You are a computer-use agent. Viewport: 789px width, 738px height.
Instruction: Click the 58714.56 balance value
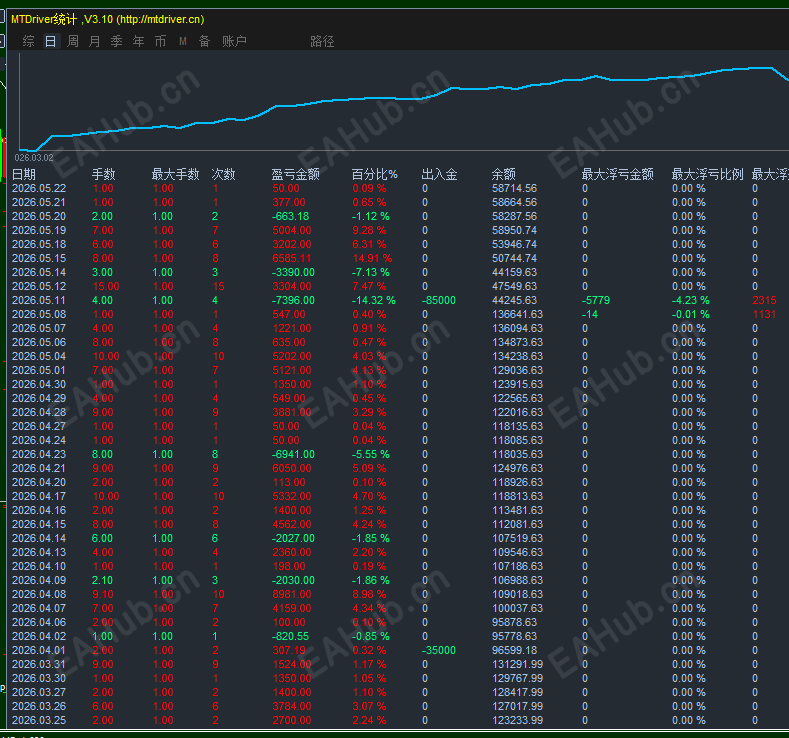tap(514, 189)
